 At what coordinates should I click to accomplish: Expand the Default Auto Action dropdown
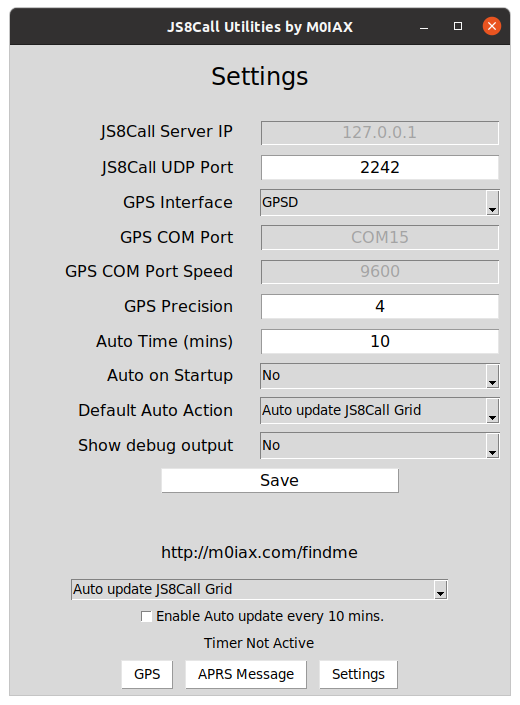(380, 410)
